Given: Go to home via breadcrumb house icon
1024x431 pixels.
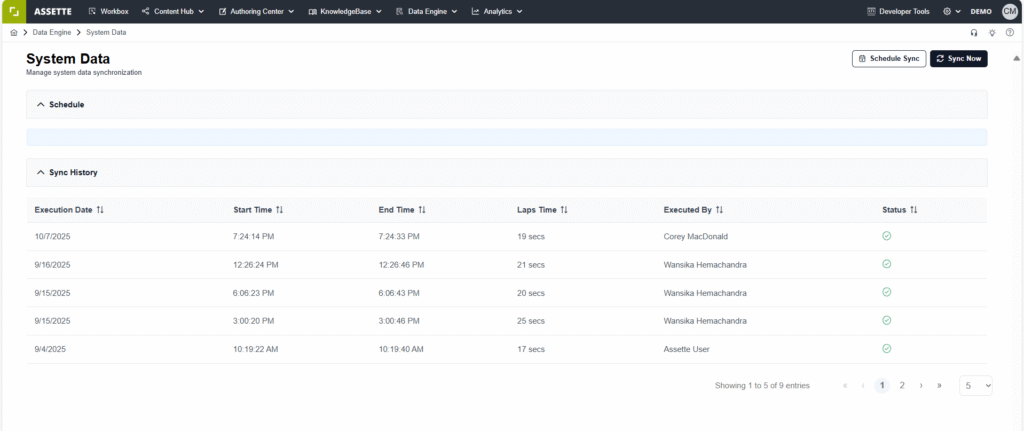Looking at the screenshot, I should coord(13,33).
